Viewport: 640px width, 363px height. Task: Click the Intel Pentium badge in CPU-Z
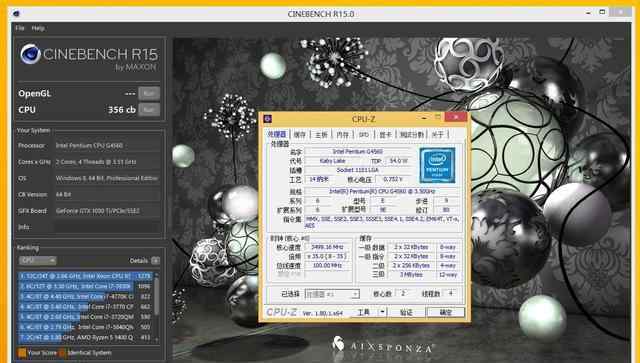pos(437,165)
